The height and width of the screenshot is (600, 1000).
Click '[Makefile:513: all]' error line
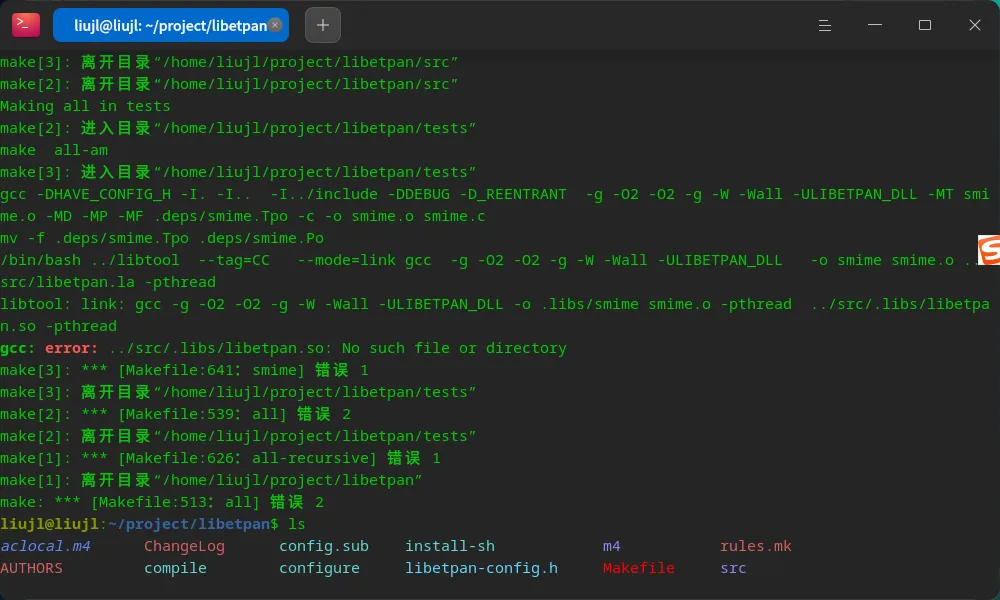(x=162, y=502)
